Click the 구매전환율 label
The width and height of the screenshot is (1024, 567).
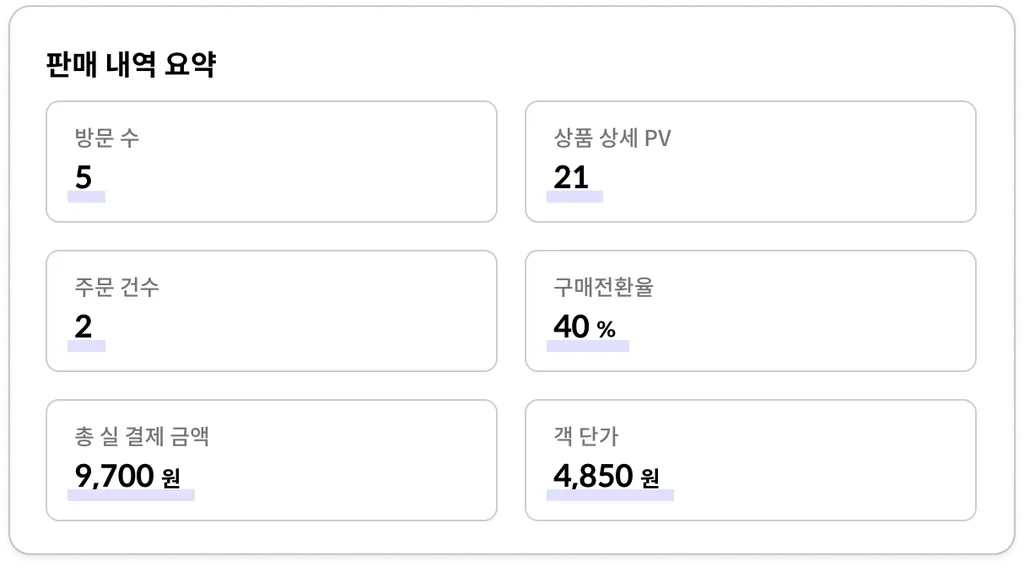click(603, 287)
